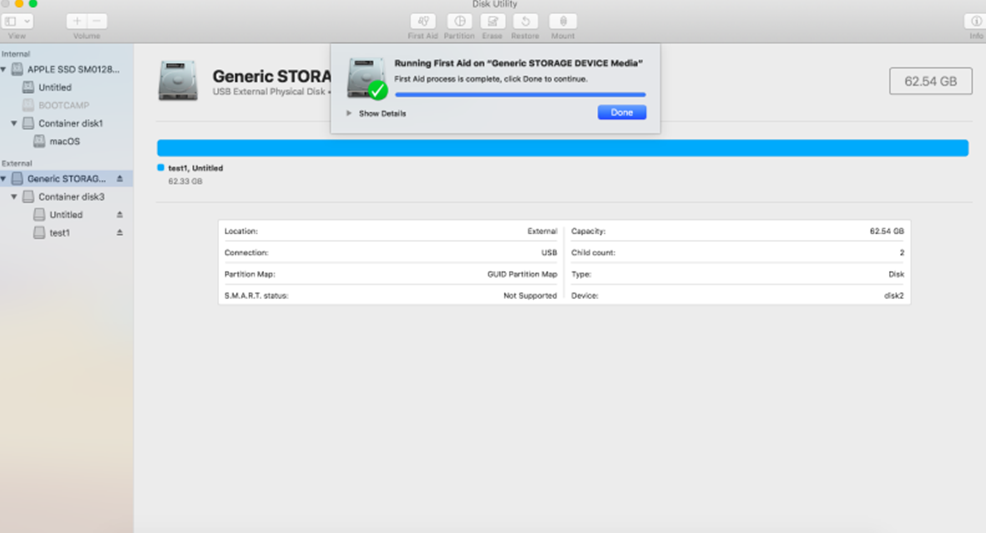The height and width of the screenshot is (533, 986).
Task: Select the external Untitled volume under disk3
Action: [67, 215]
